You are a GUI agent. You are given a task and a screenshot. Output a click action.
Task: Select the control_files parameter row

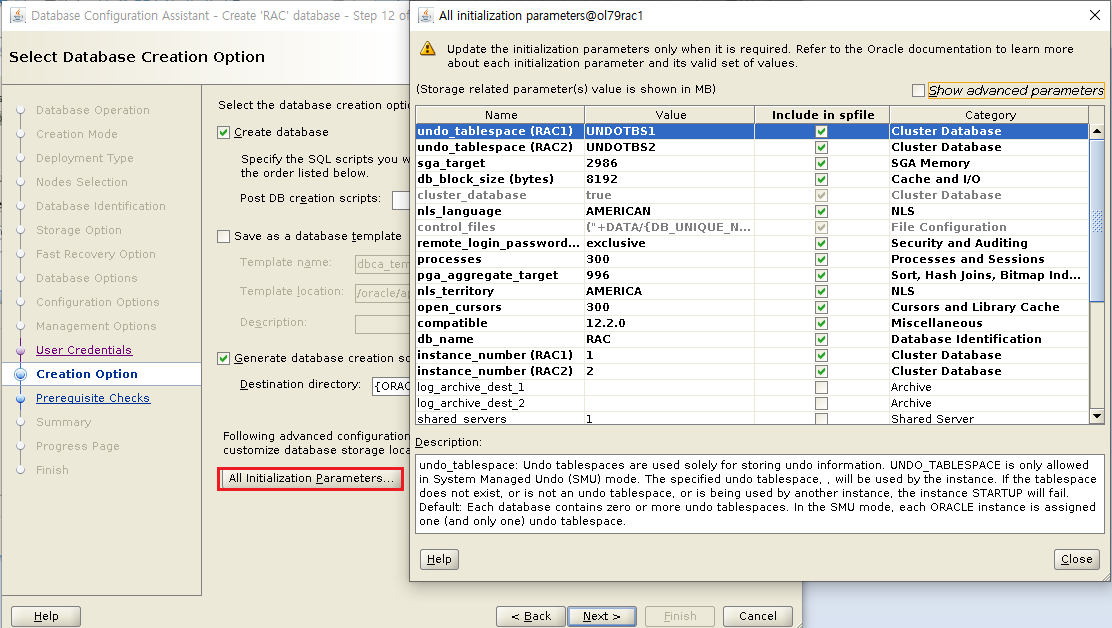click(752, 227)
